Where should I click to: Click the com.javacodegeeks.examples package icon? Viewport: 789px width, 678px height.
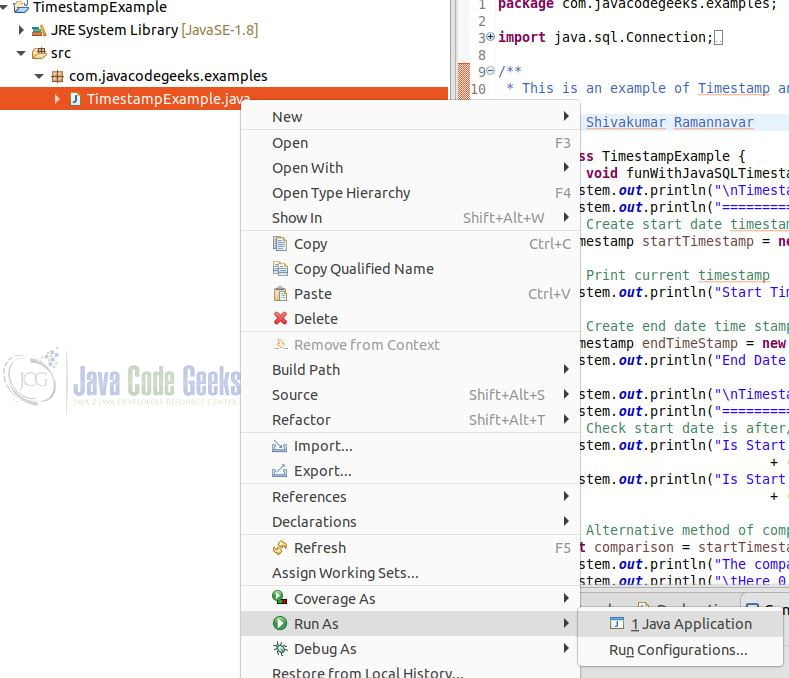point(57,76)
